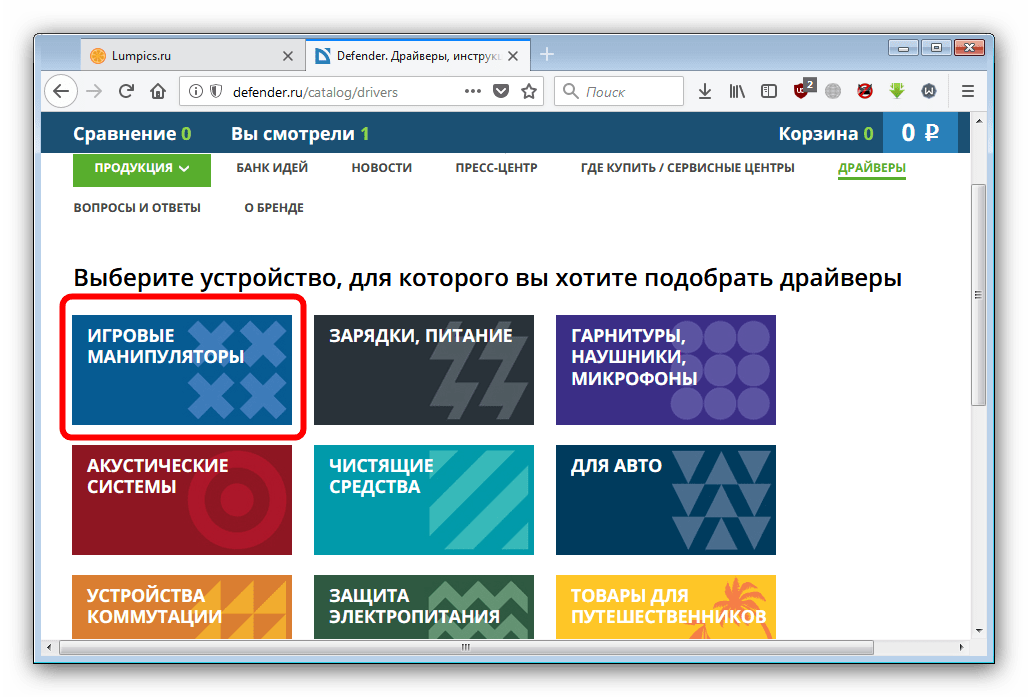Open the НОВОСТИ menu item
This screenshot has height=697, width=1028.
[x=381, y=168]
